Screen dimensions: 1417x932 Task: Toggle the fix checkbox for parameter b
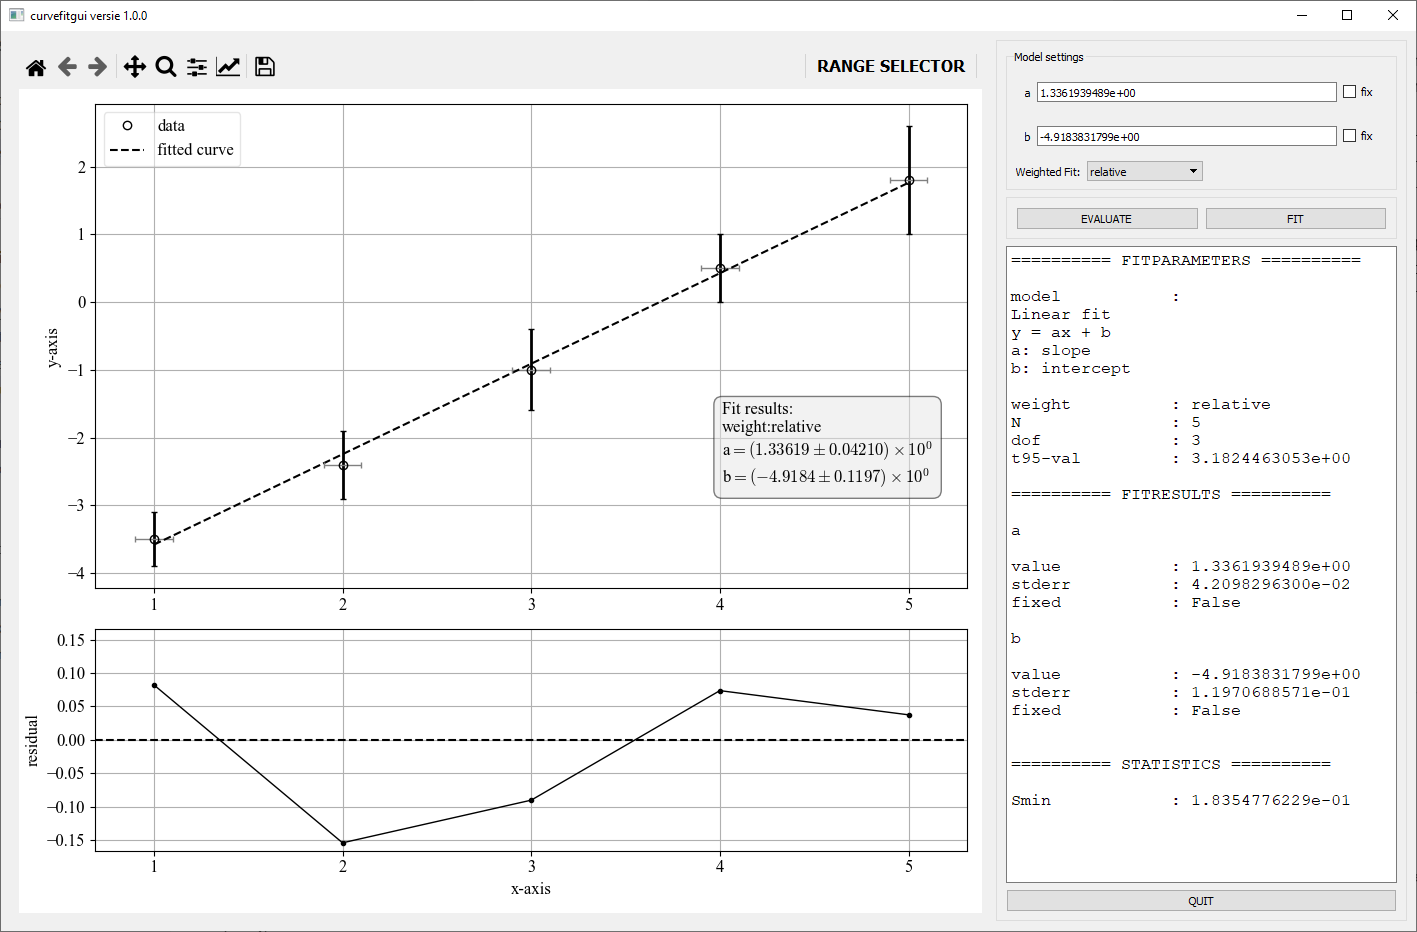(x=1349, y=136)
